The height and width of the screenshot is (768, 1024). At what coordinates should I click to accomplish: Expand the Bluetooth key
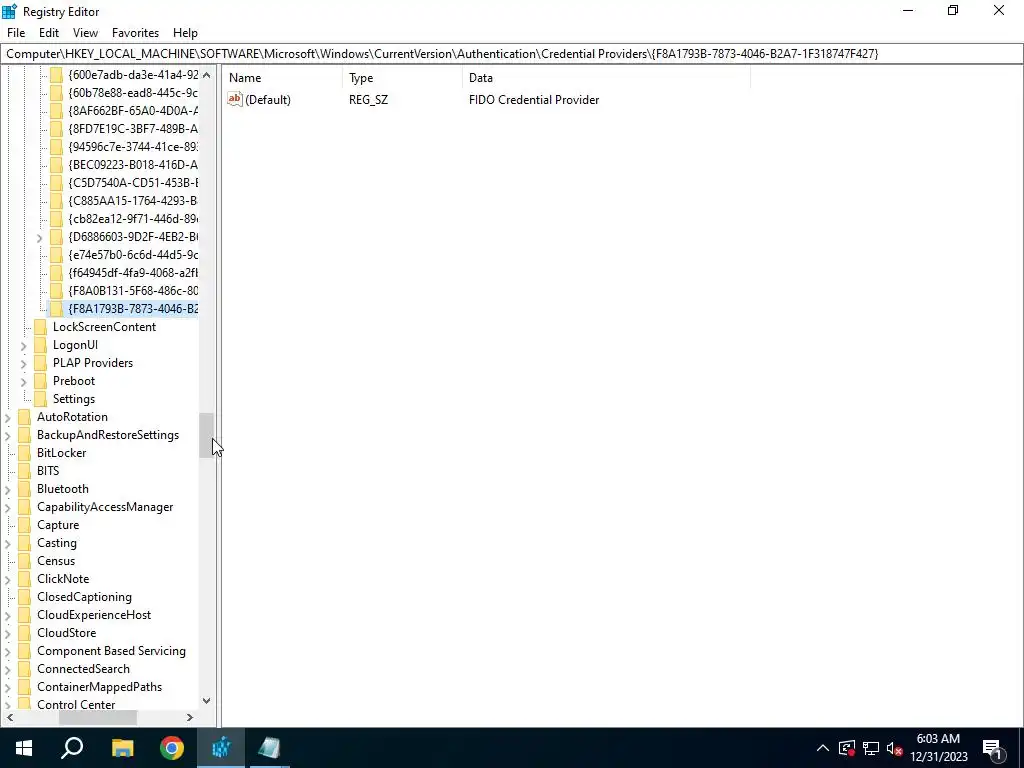click(x=8, y=490)
